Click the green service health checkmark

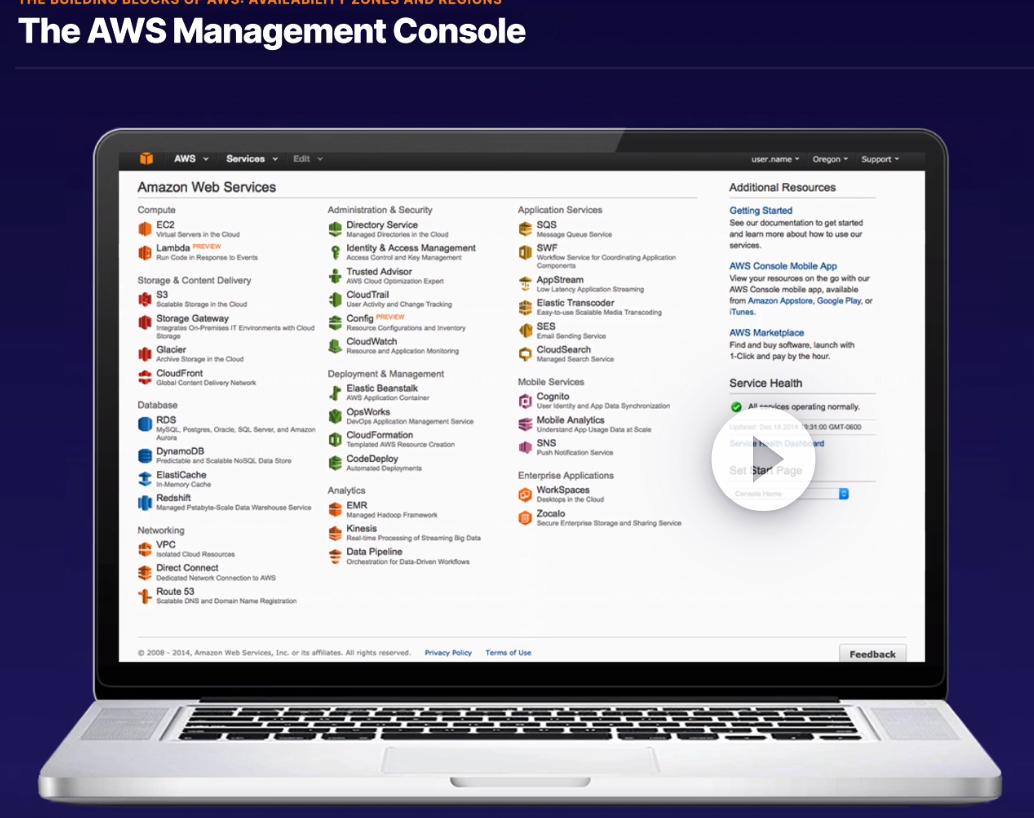coord(736,407)
